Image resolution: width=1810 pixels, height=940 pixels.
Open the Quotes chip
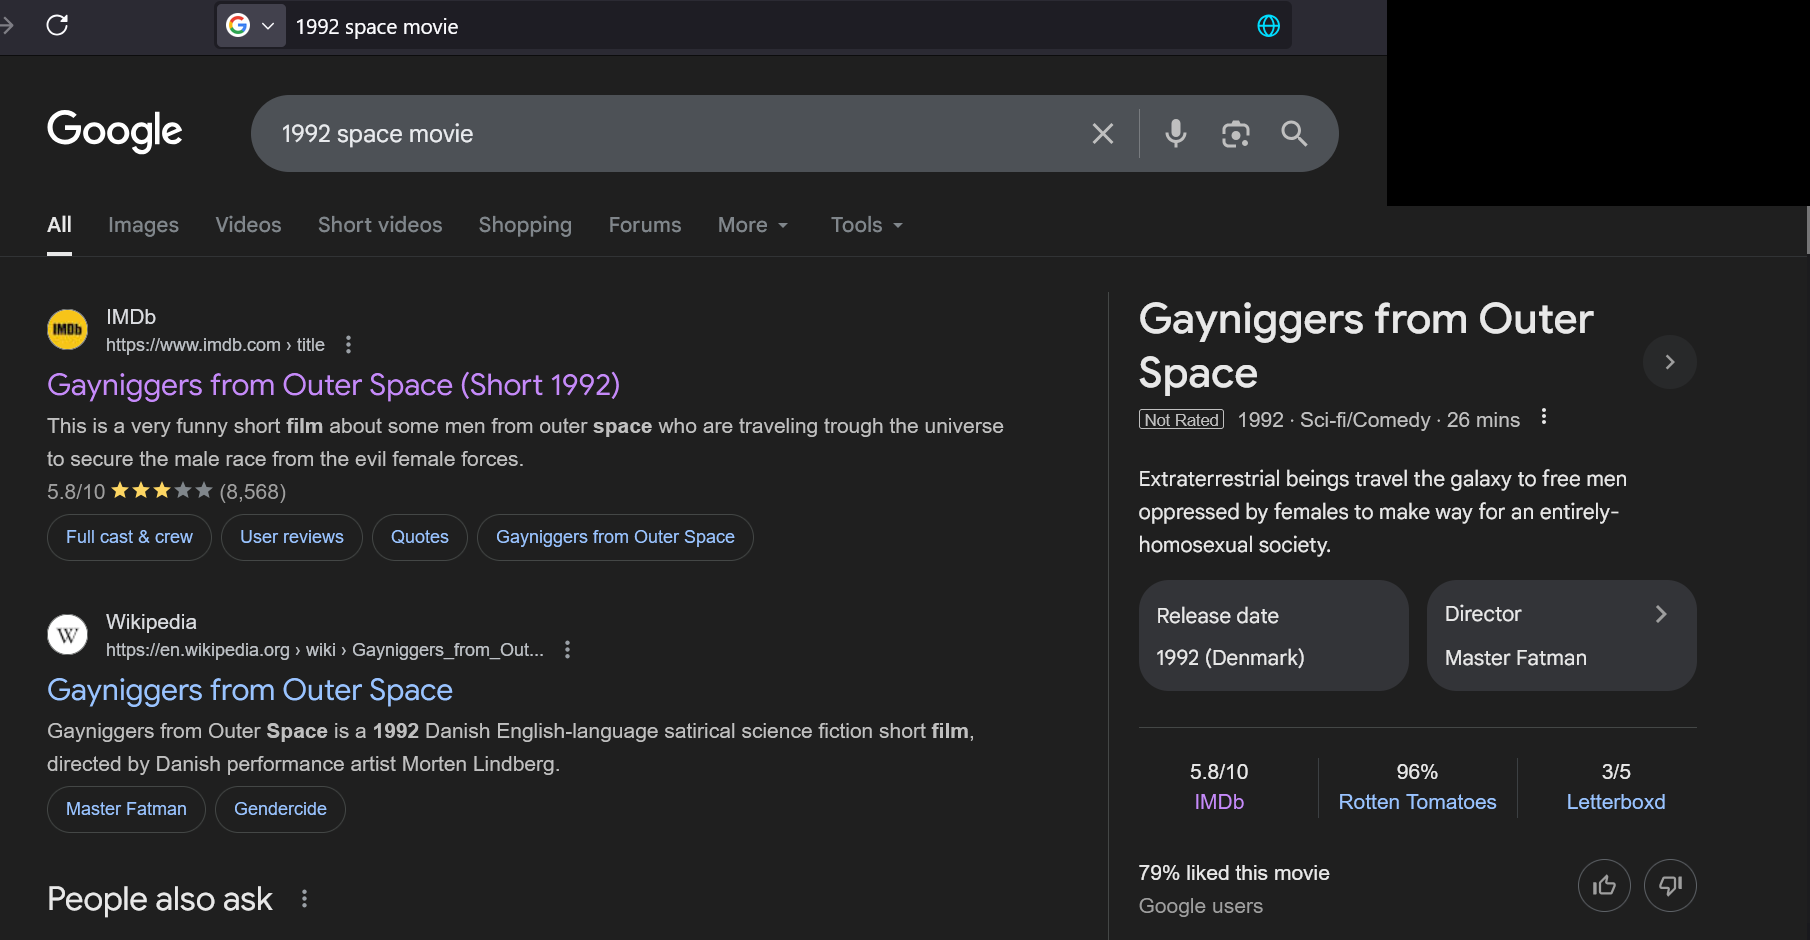420,537
